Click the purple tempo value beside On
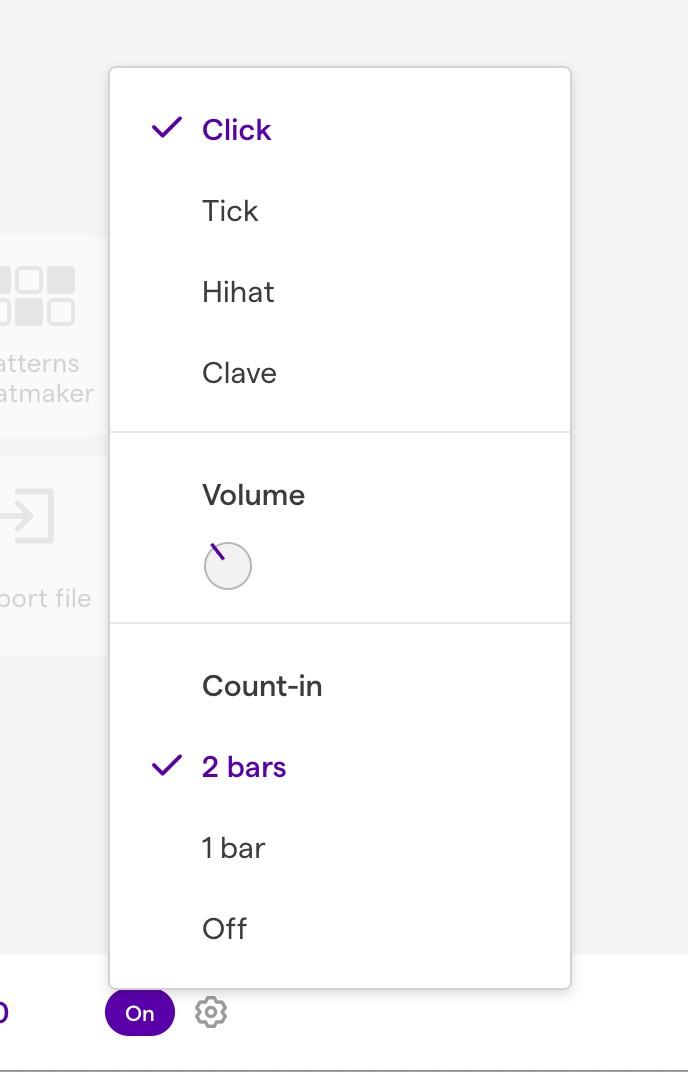The height and width of the screenshot is (1072, 688). (4, 1012)
